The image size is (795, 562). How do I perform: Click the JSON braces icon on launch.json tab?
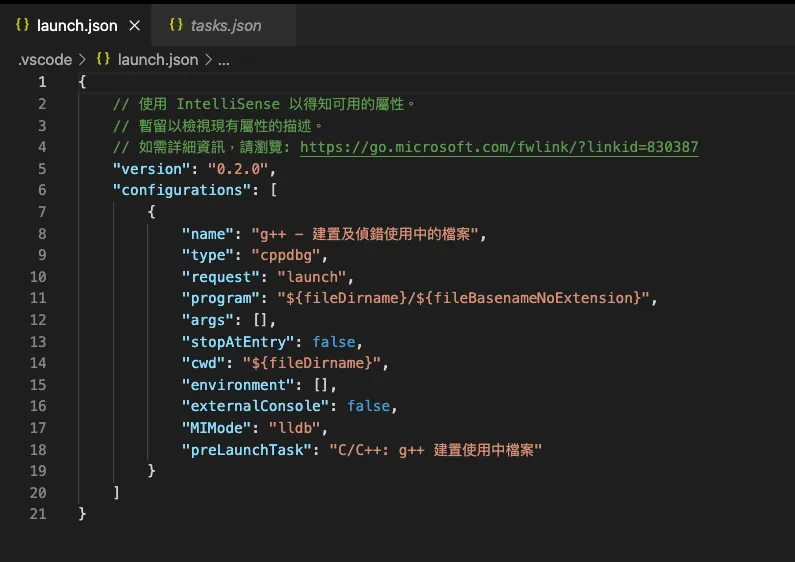pyautogui.click(x=22, y=25)
